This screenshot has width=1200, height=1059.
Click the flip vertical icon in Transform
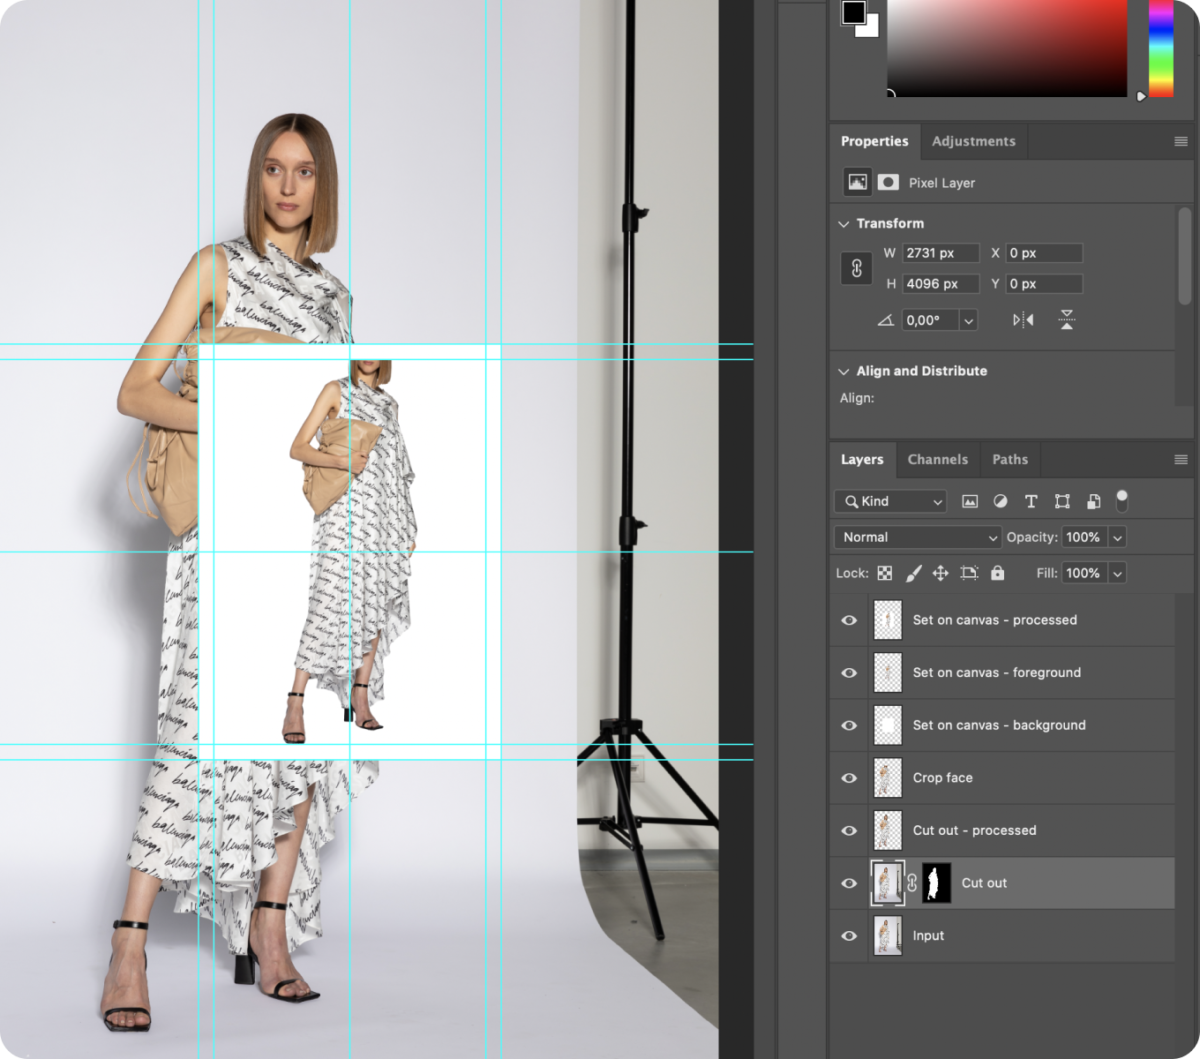1067,320
